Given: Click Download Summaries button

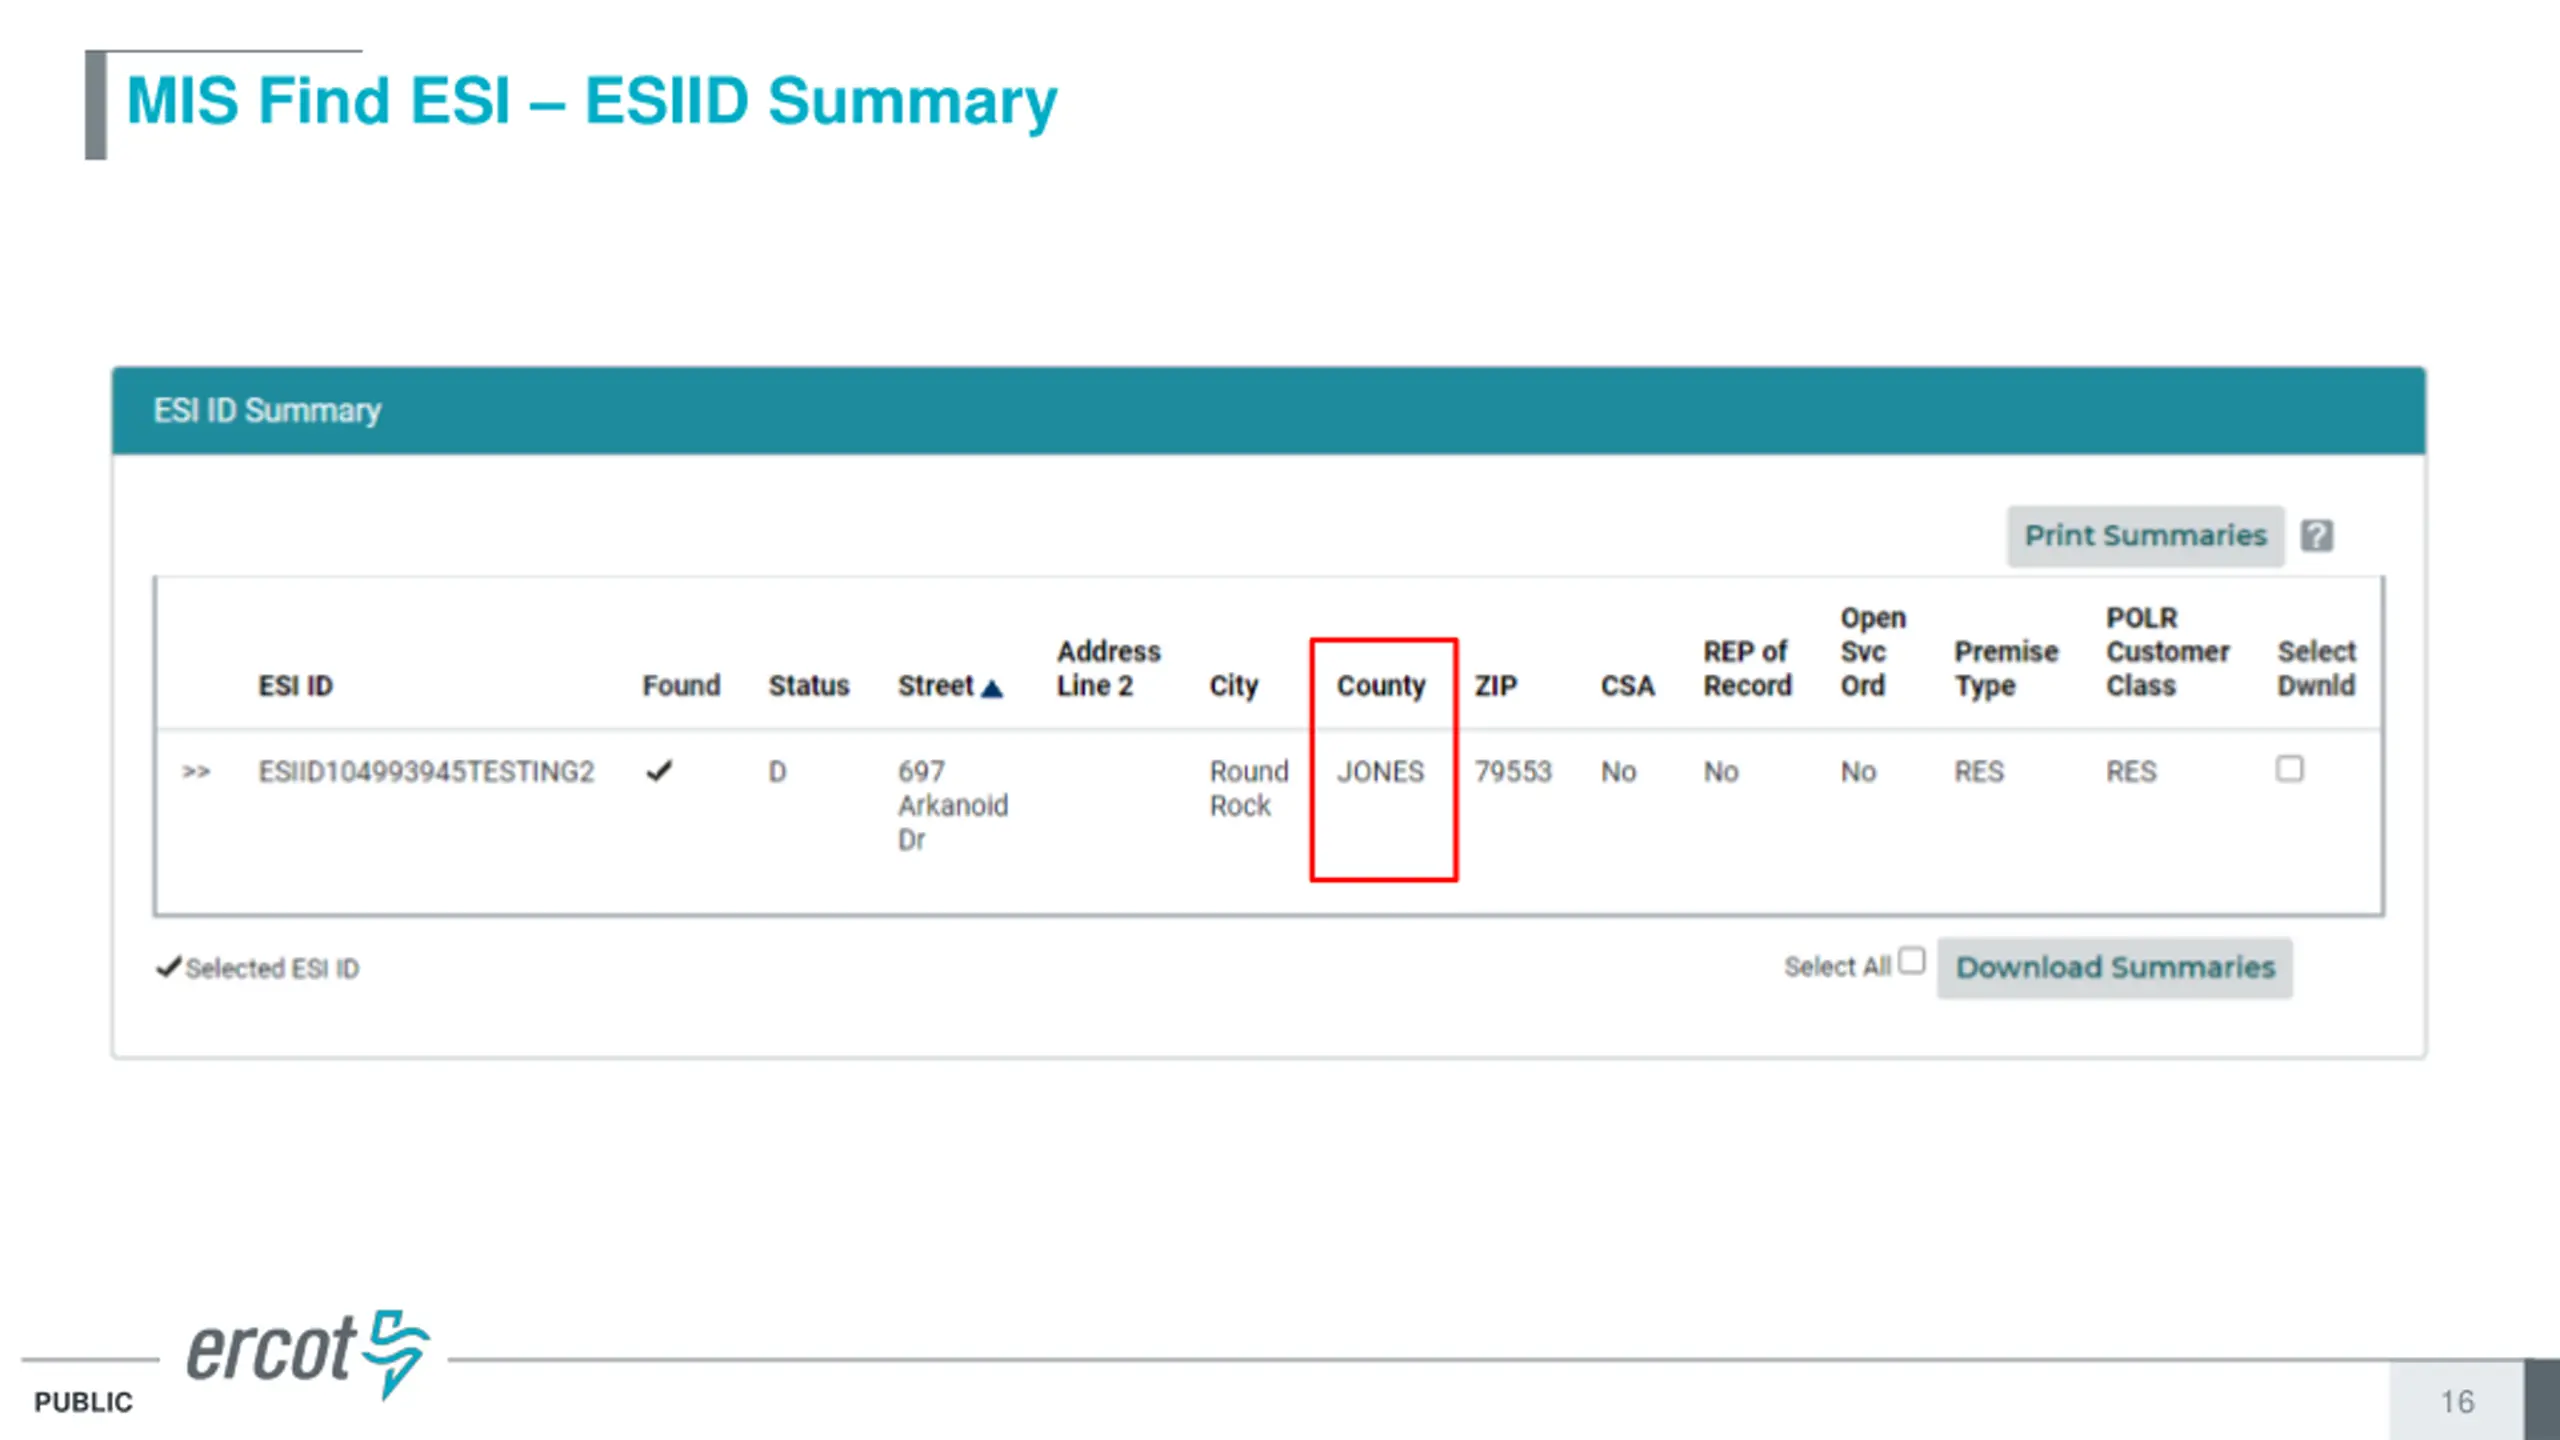Looking at the screenshot, I should [2115, 967].
